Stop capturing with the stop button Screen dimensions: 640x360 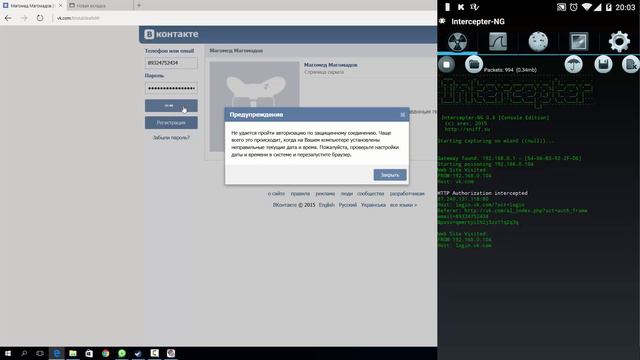[x=447, y=64]
